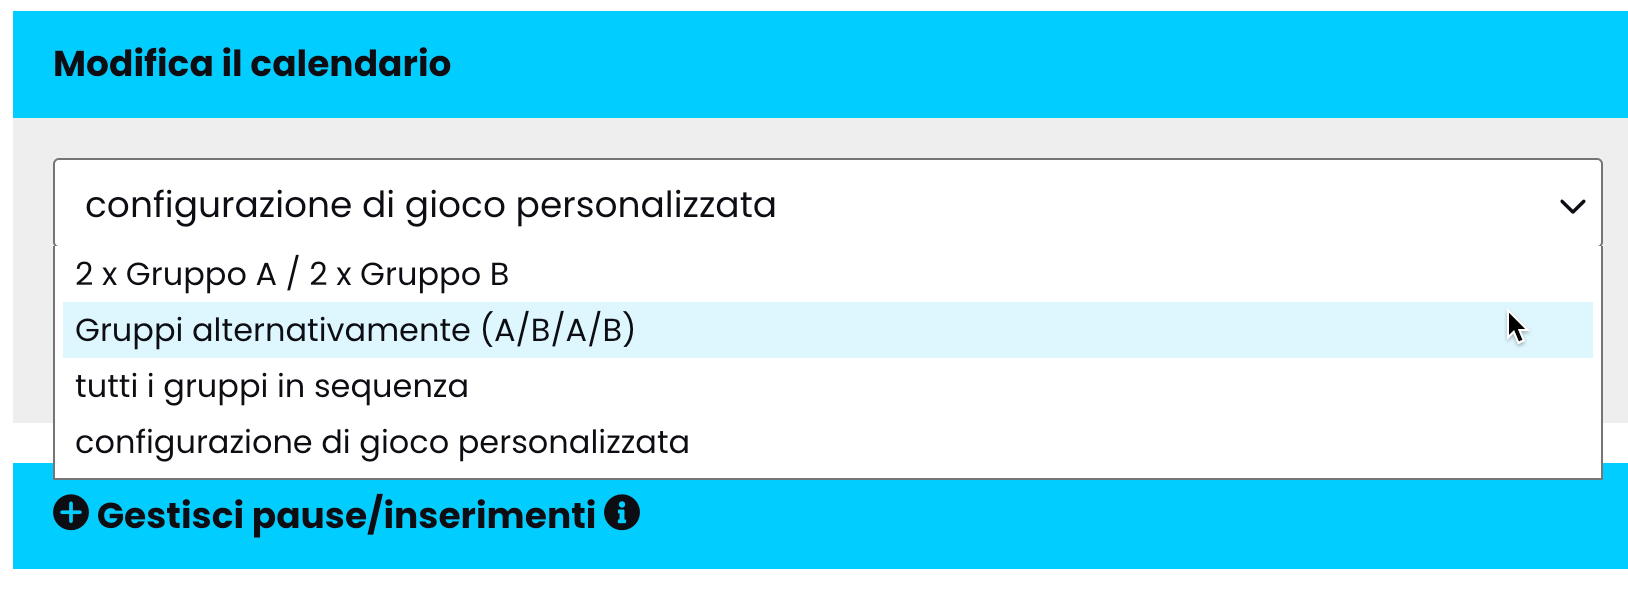This screenshot has height=608, width=1628.
Task: Show help via the circled "i" icon
Action: [622, 514]
